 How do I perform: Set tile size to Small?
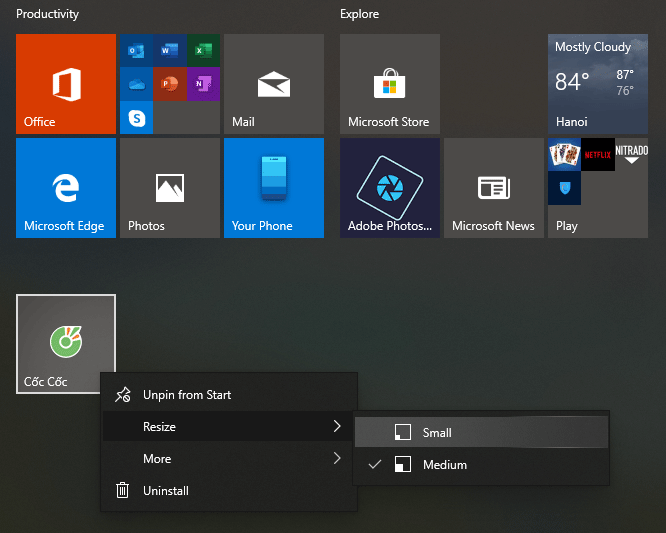(x=481, y=432)
